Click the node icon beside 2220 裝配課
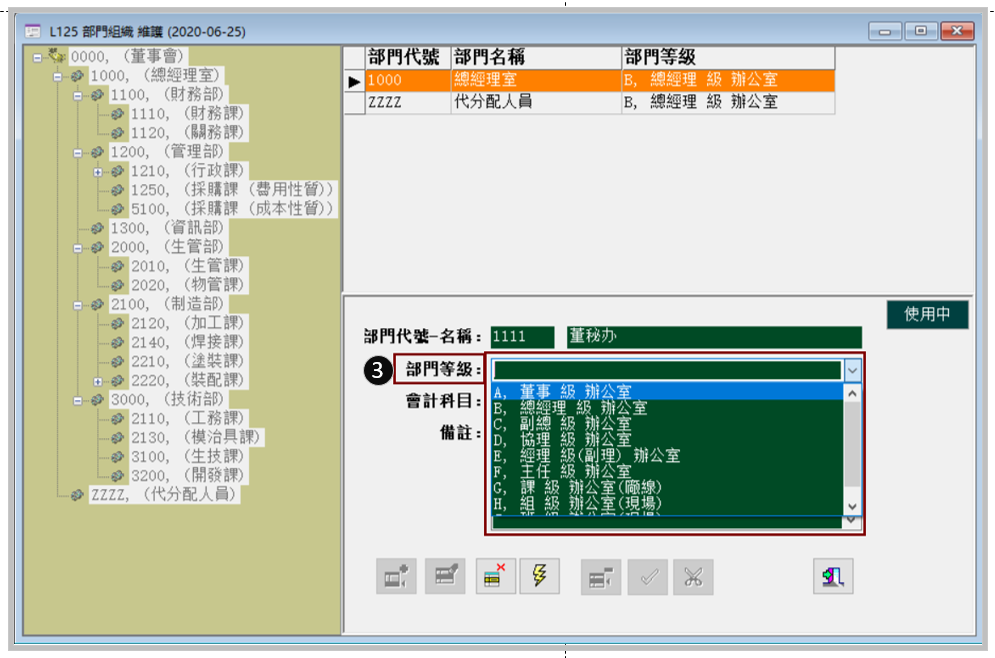Viewport: 995px width, 658px height. (118, 381)
